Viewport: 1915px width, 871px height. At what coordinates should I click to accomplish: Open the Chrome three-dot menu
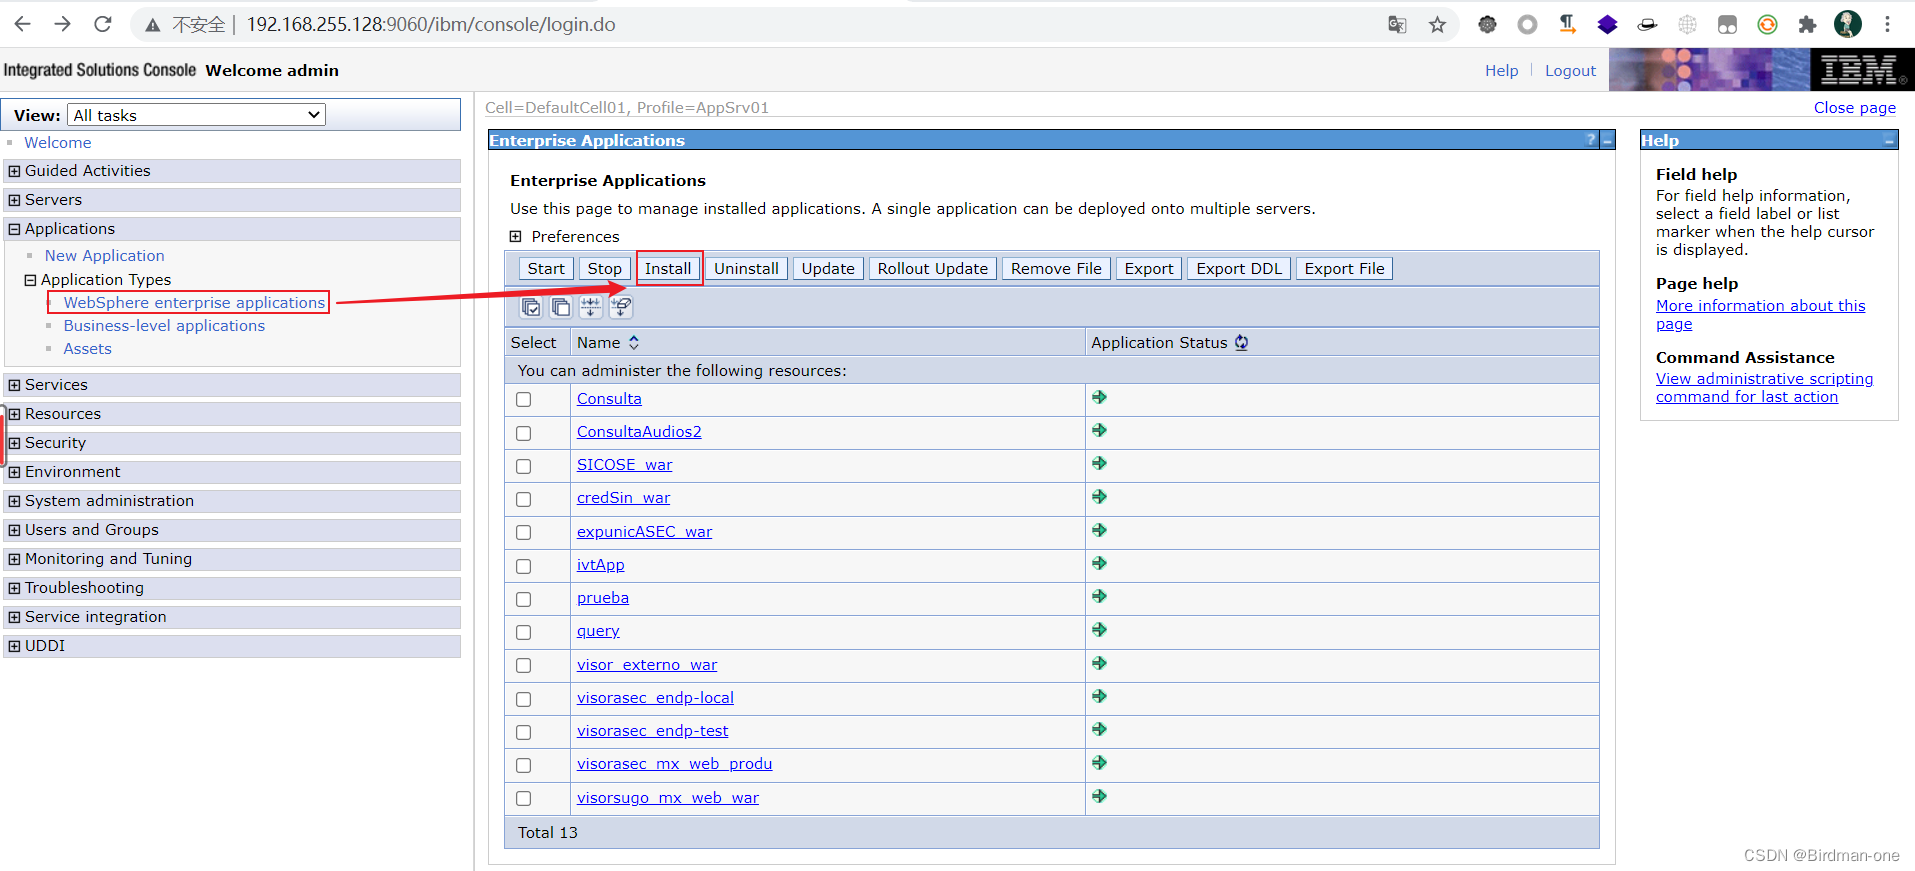[1887, 25]
